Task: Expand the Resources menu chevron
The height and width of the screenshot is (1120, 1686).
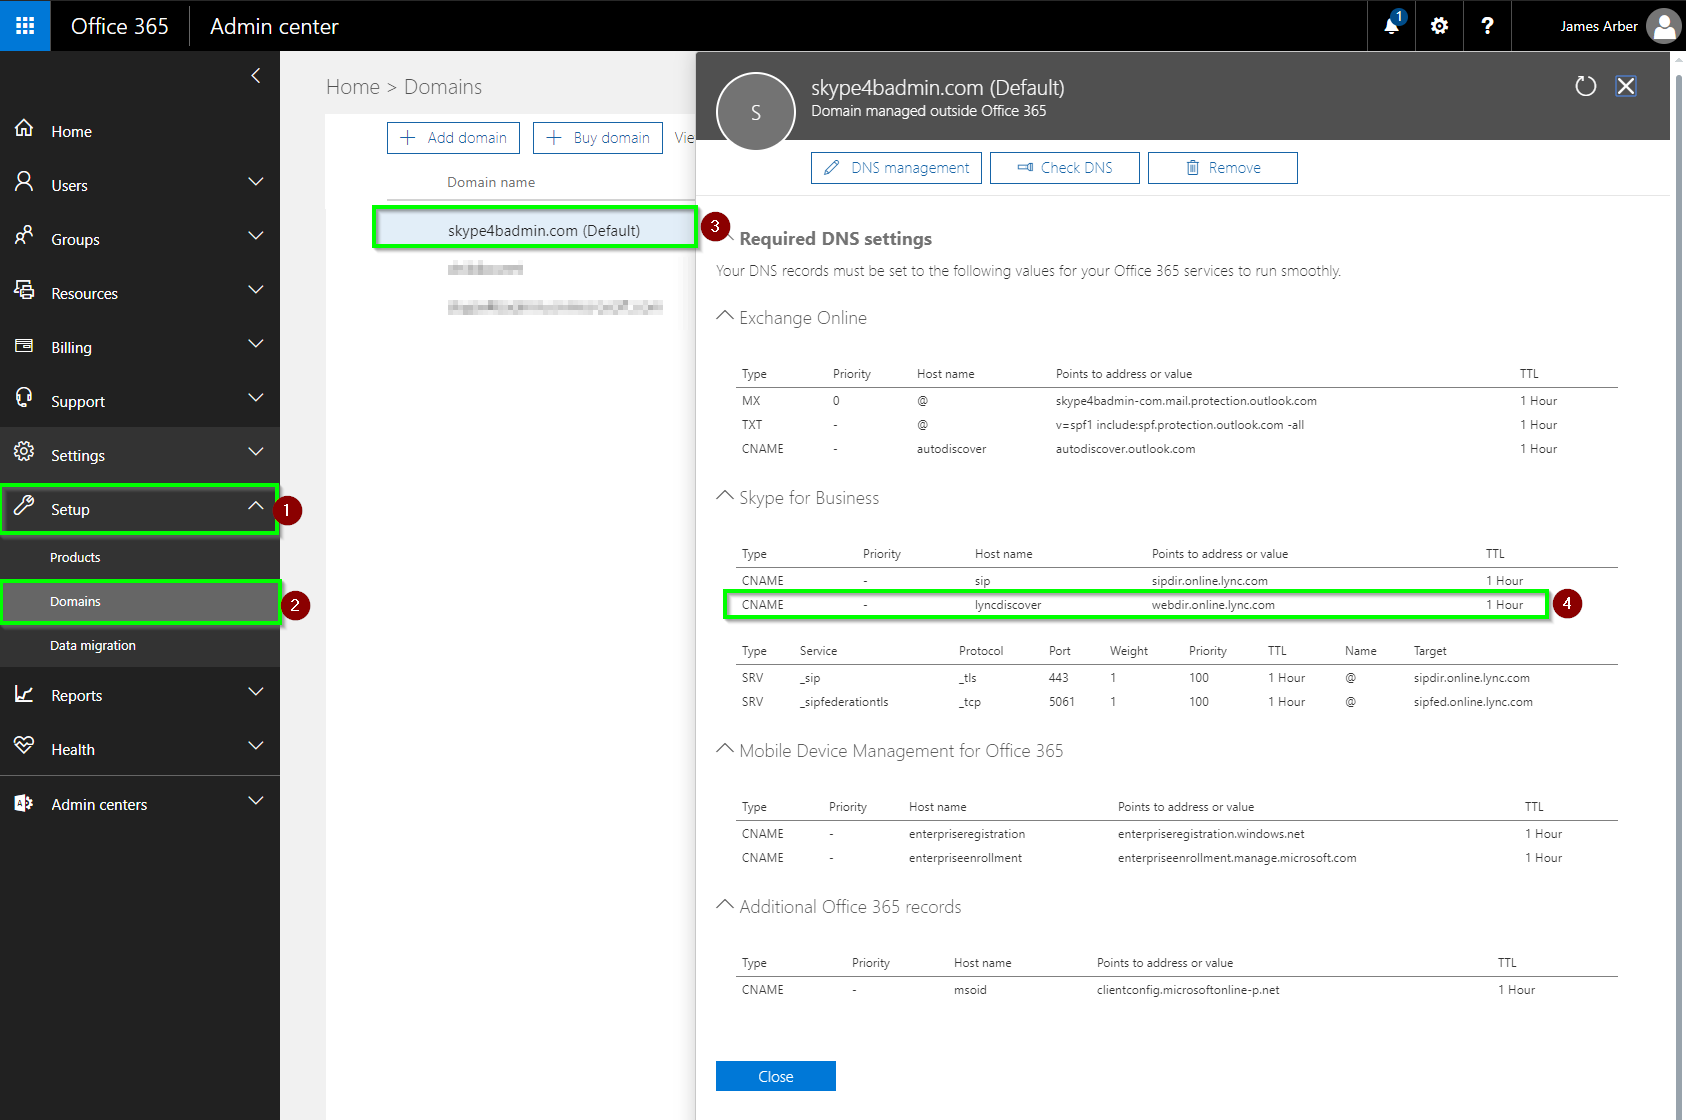Action: [256, 291]
